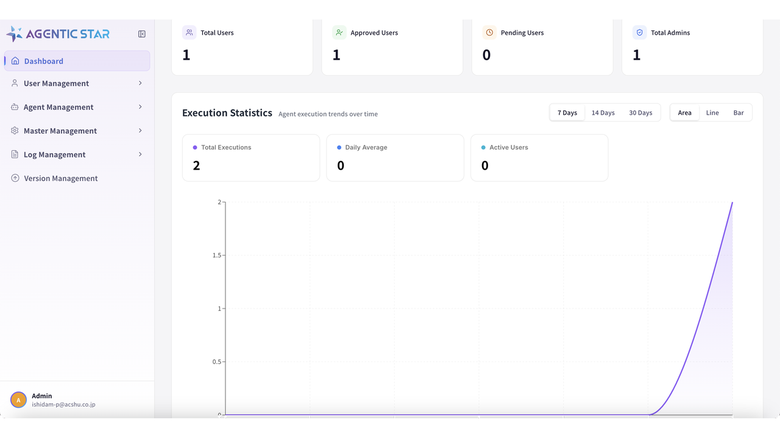Screen dimensions: 780x439
Task: Expand Log Management chevron
Action: (140, 154)
